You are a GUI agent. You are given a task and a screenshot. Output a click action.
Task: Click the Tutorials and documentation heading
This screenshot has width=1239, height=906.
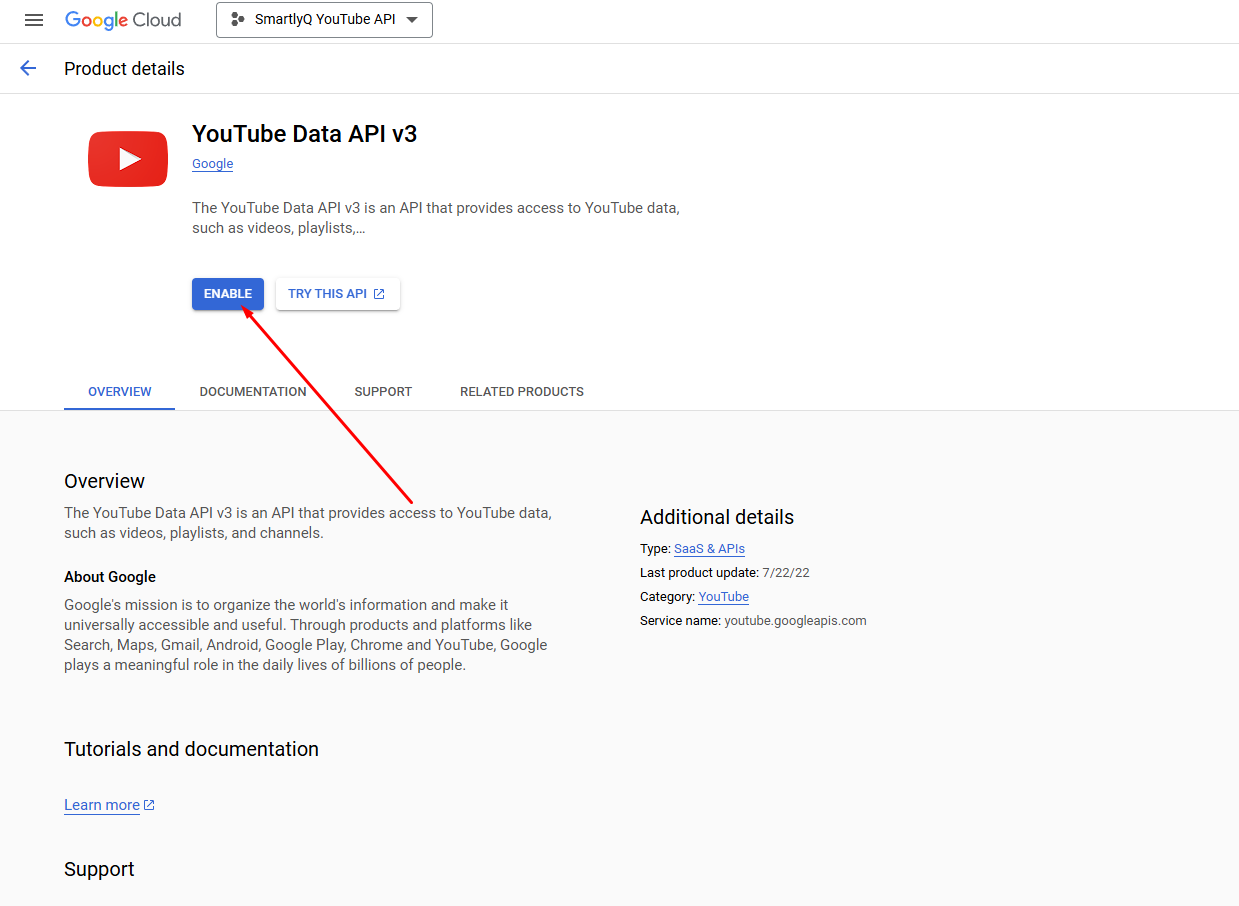tap(191, 749)
